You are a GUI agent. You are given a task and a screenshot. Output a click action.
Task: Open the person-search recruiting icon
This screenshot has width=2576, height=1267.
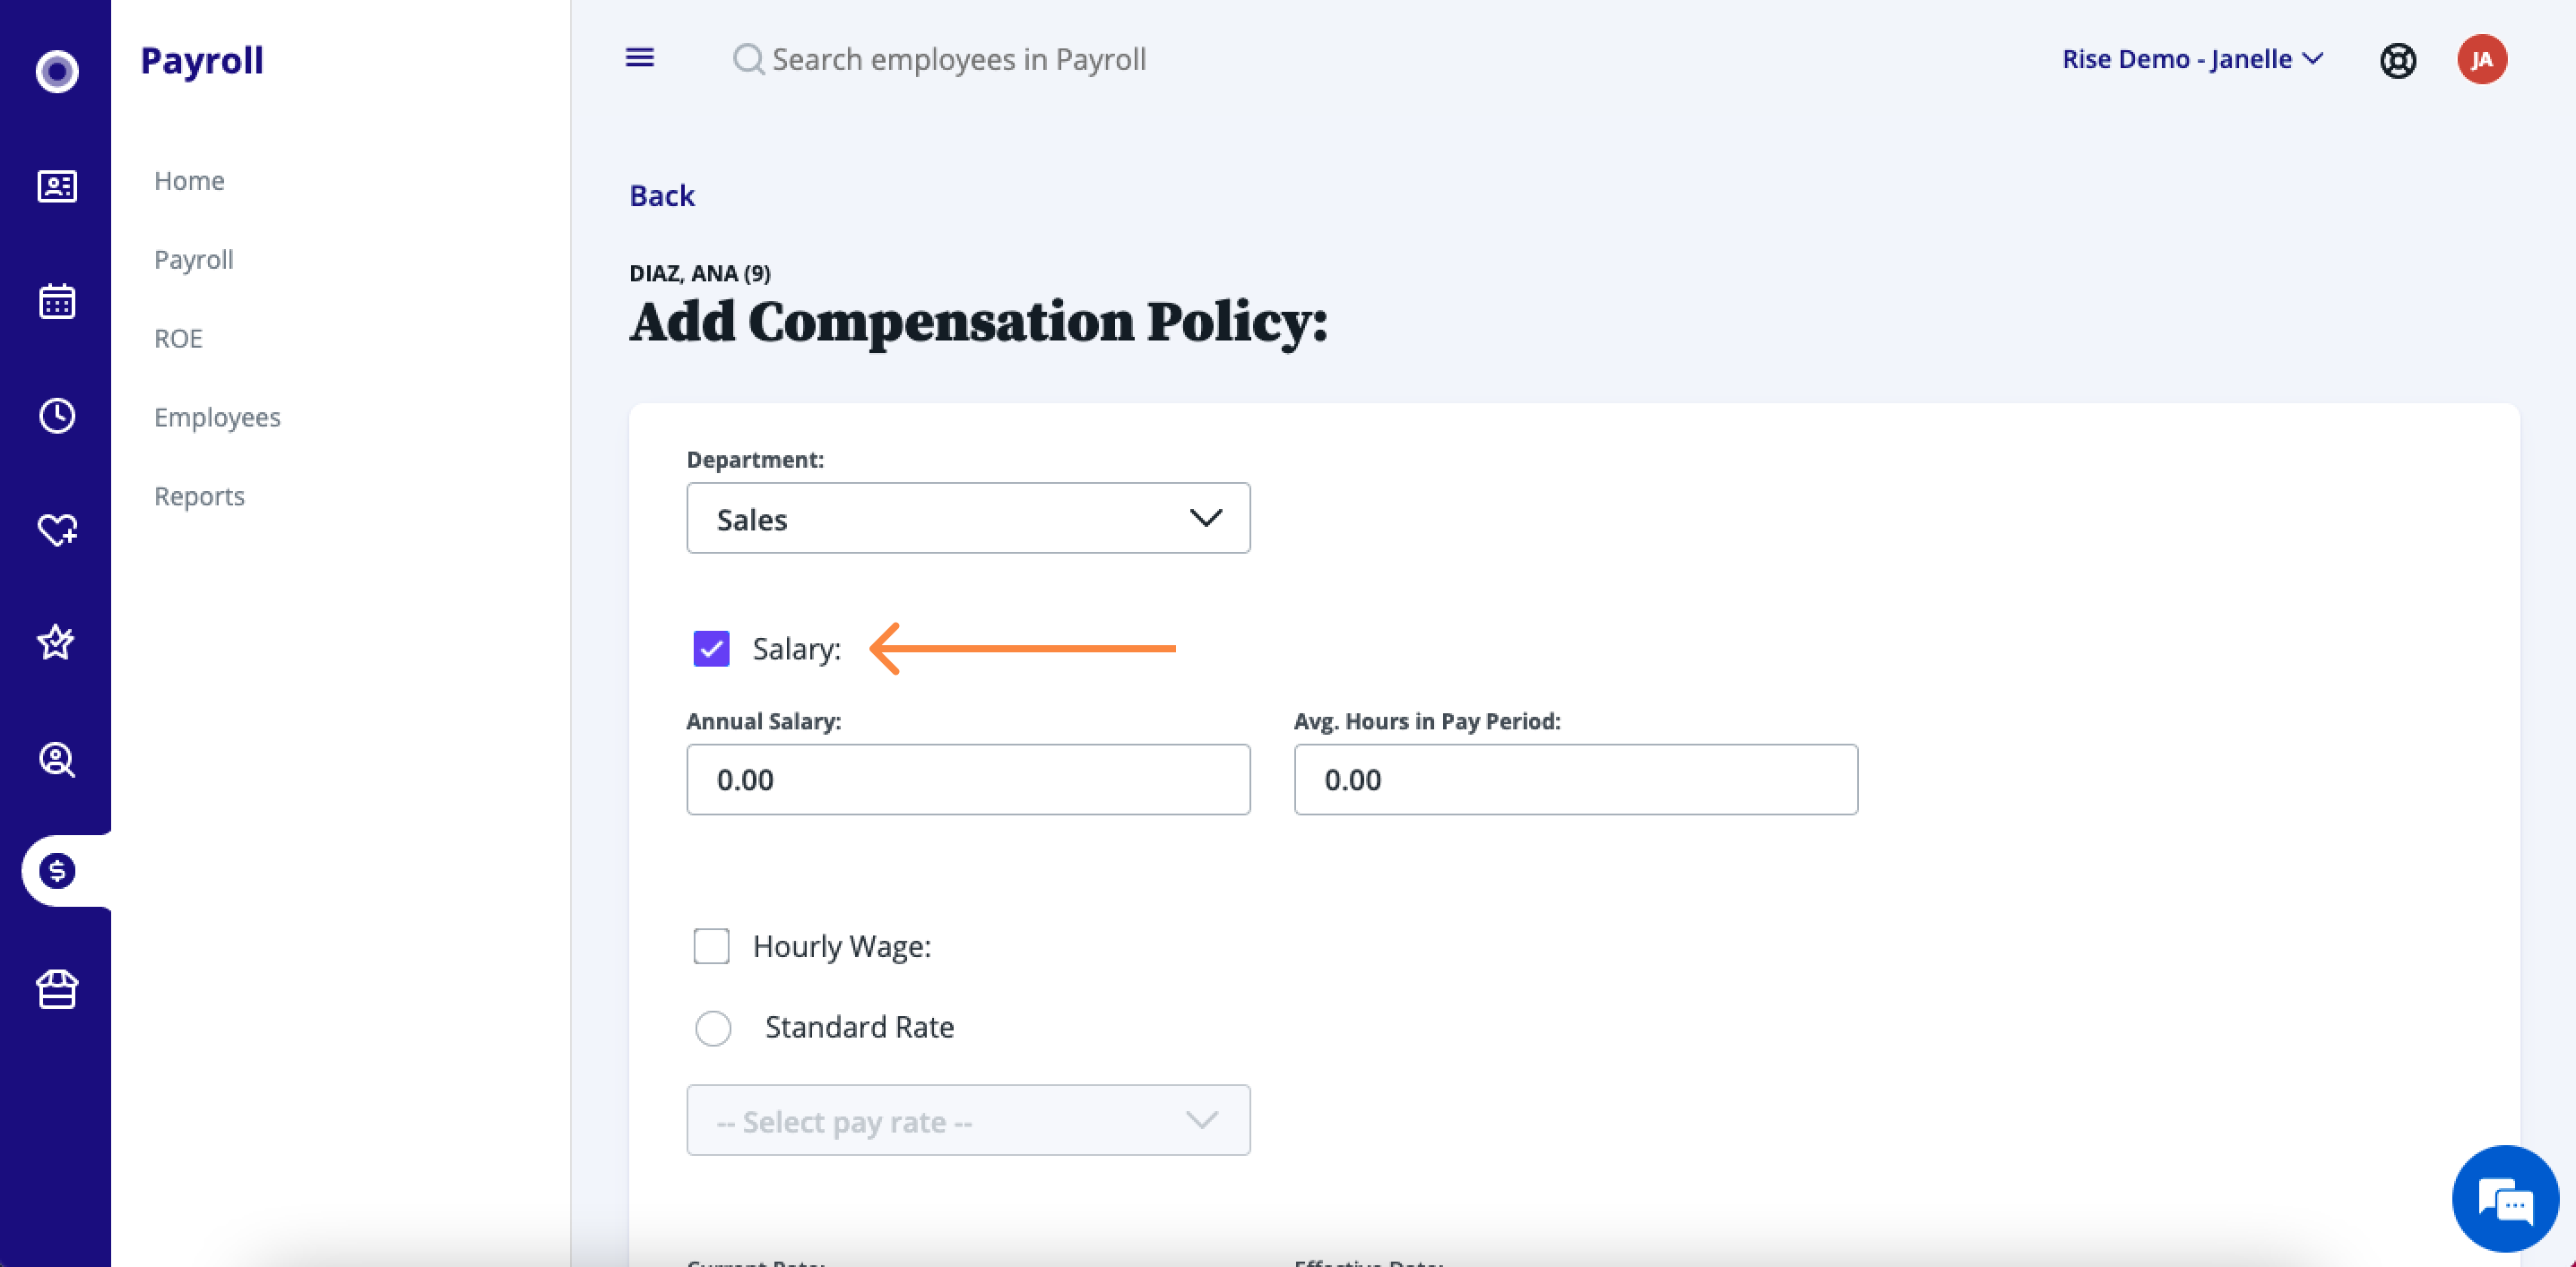(x=57, y=759)
